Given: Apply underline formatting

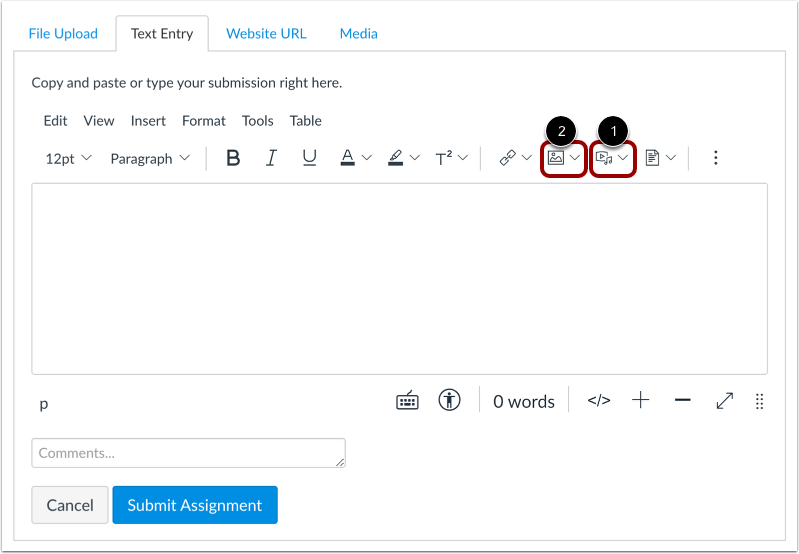Looking at the screenshot, I should click(309, 158).
